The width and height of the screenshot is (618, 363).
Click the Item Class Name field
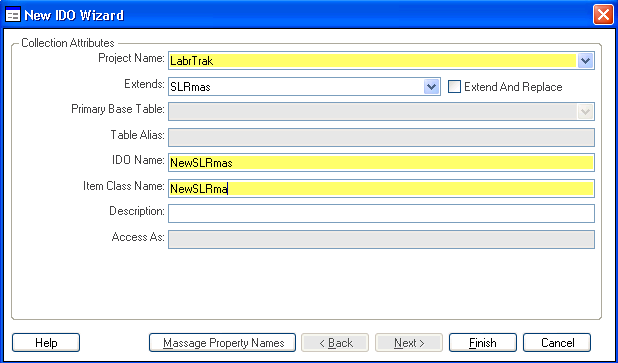pyautogui.click(x=381, y=188)
